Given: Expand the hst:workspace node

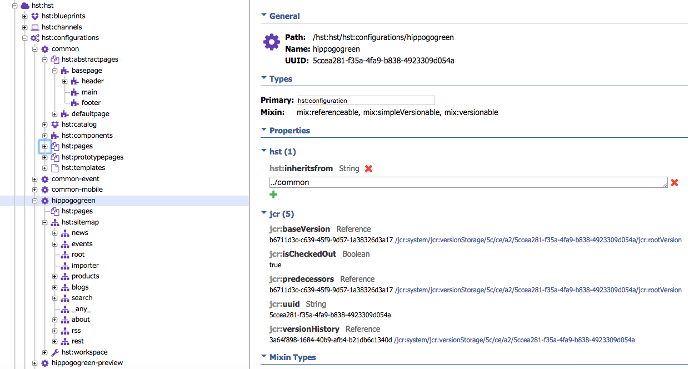Looking at the screenshot, I should (45, 353).
